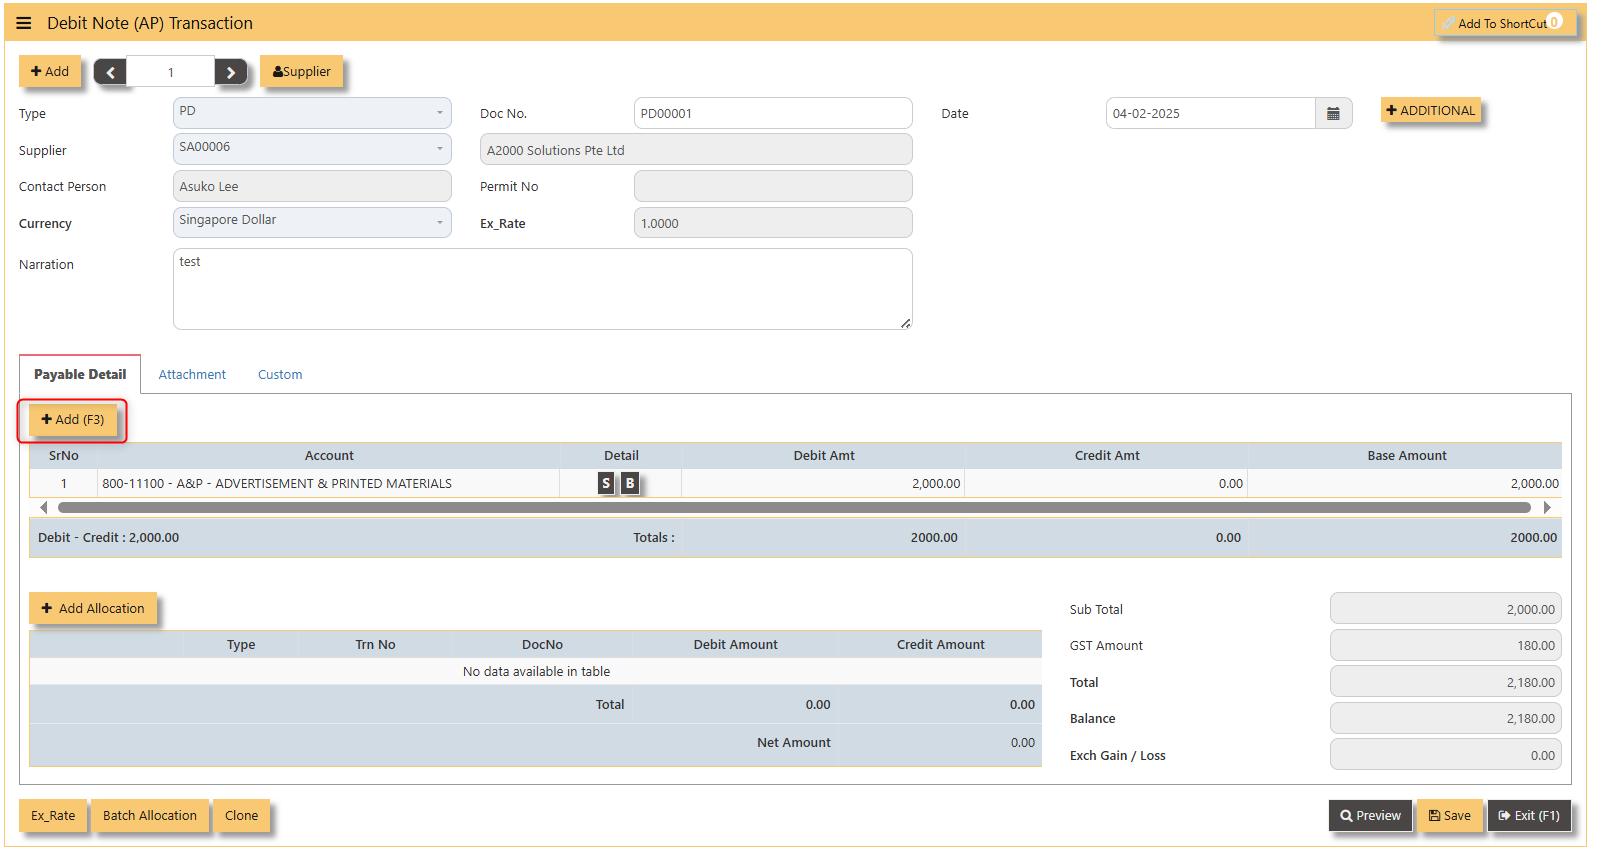This screenshot has width=1598, height=852.
Task: Click the Base Amount column header
Action: [x=1407, y=455]
